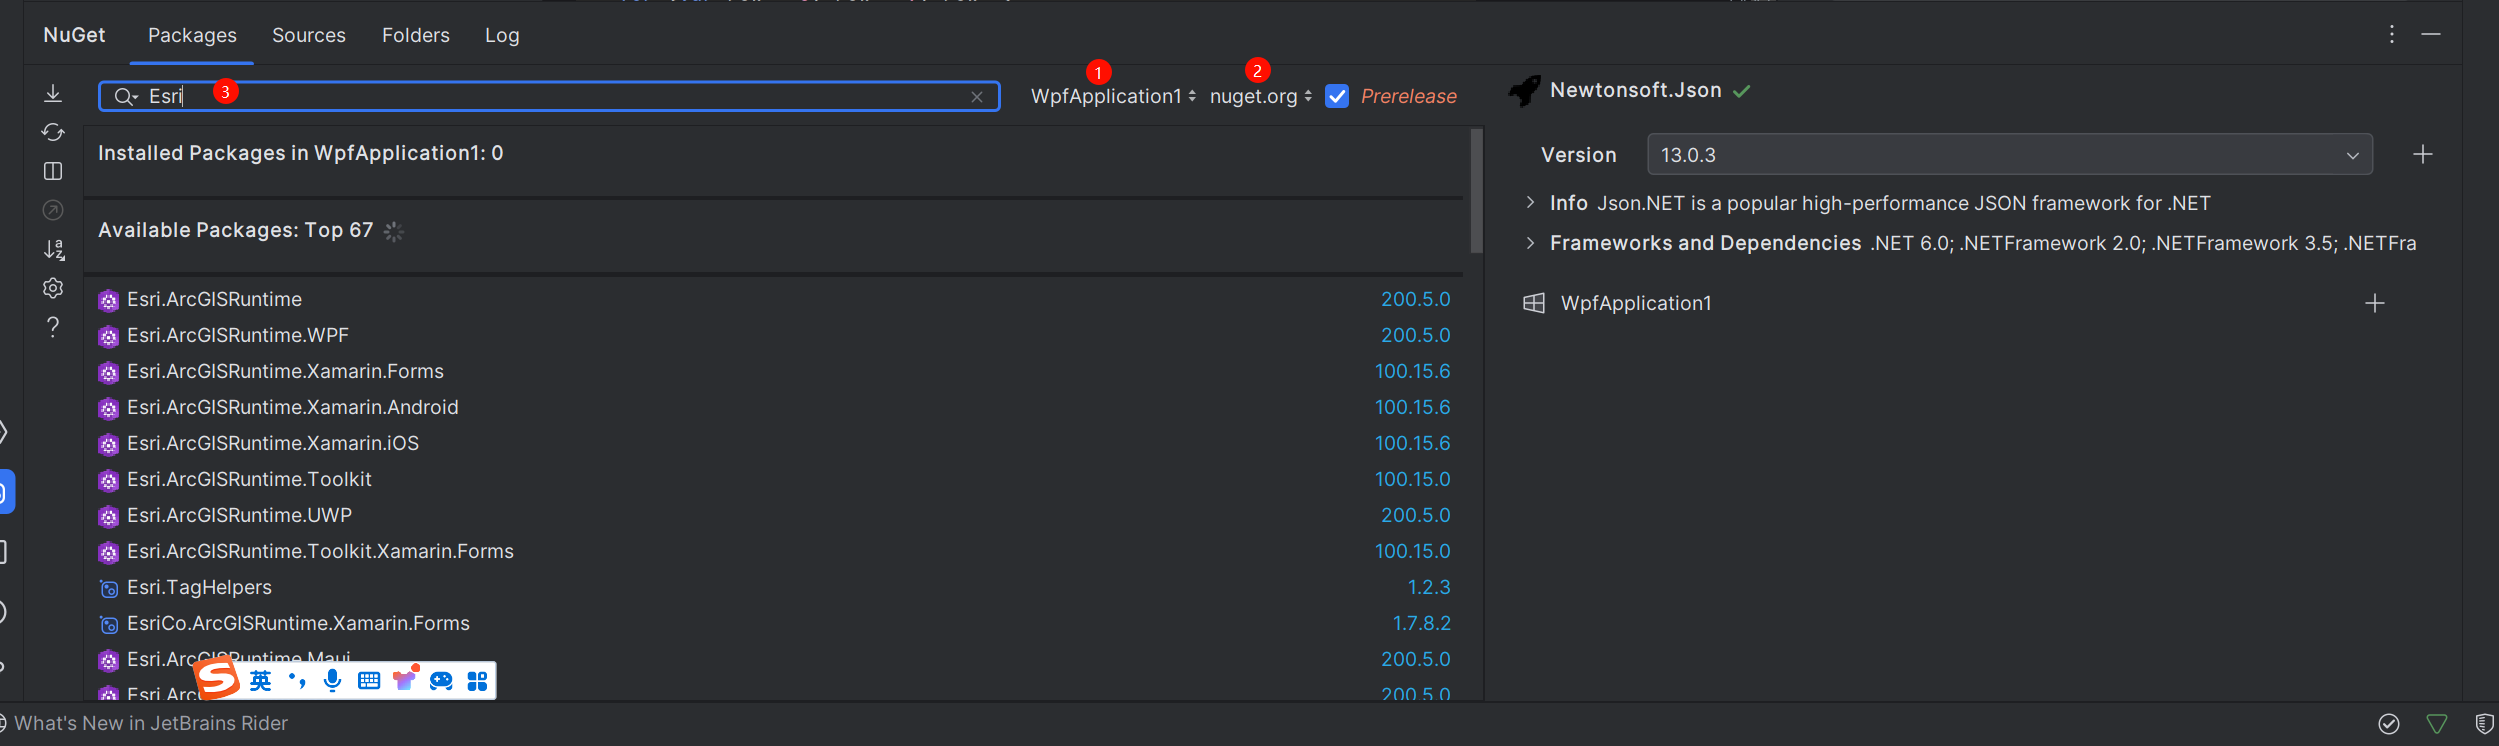The width and height of the screenshot is (2499, 746).
Task: Click the shield status bar icon
Action: [x=2484, y=723]
